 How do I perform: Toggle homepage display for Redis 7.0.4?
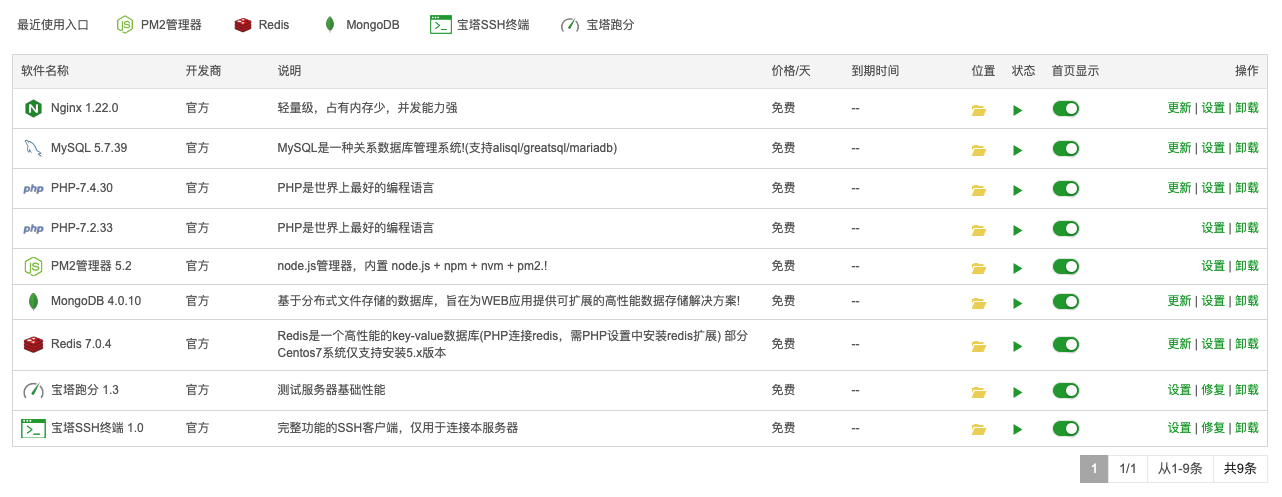coord(1066,344)
